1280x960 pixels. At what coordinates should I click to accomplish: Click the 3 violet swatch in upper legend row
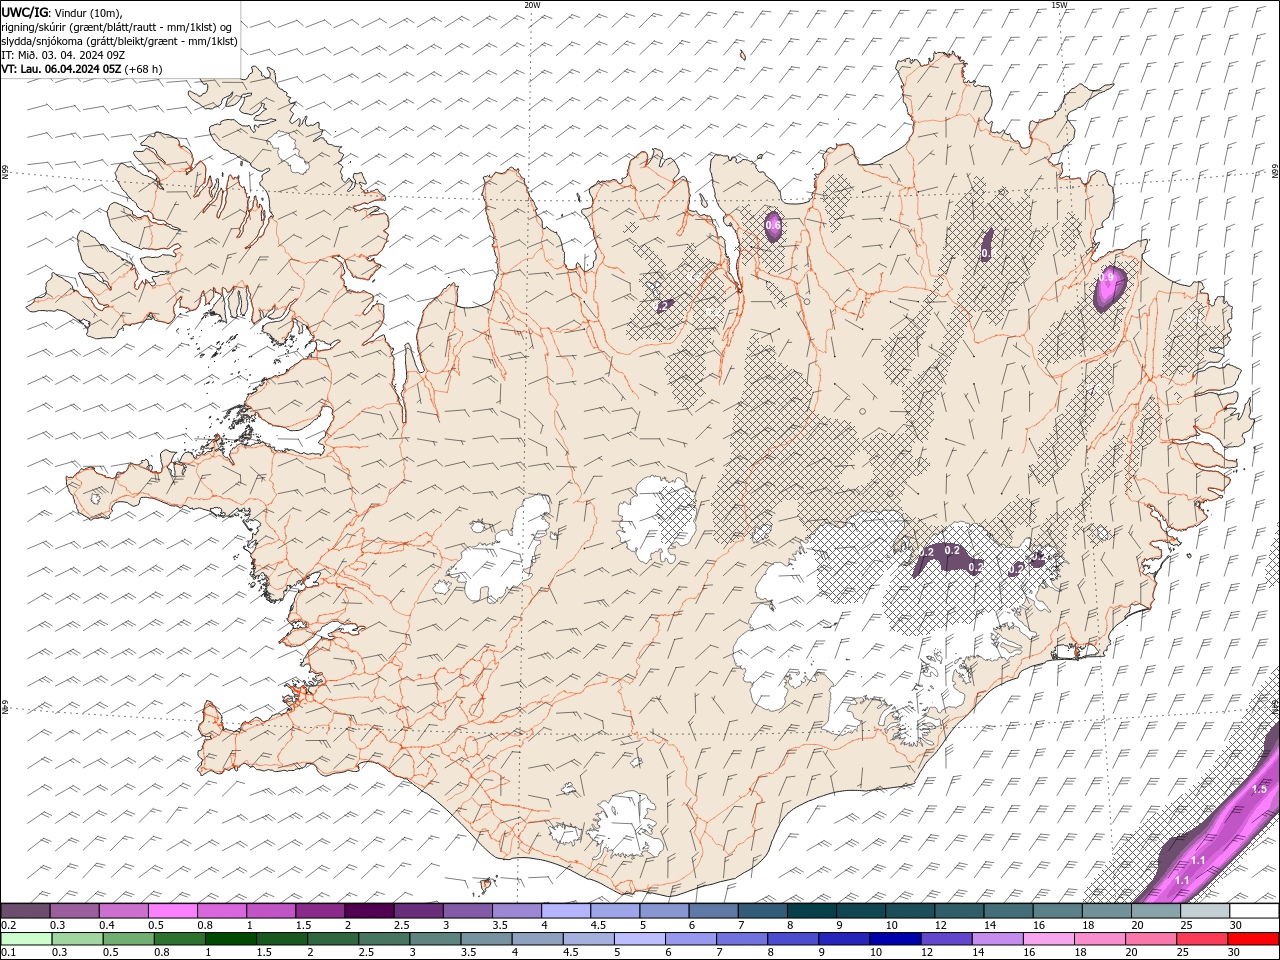[x=466, y=911]
